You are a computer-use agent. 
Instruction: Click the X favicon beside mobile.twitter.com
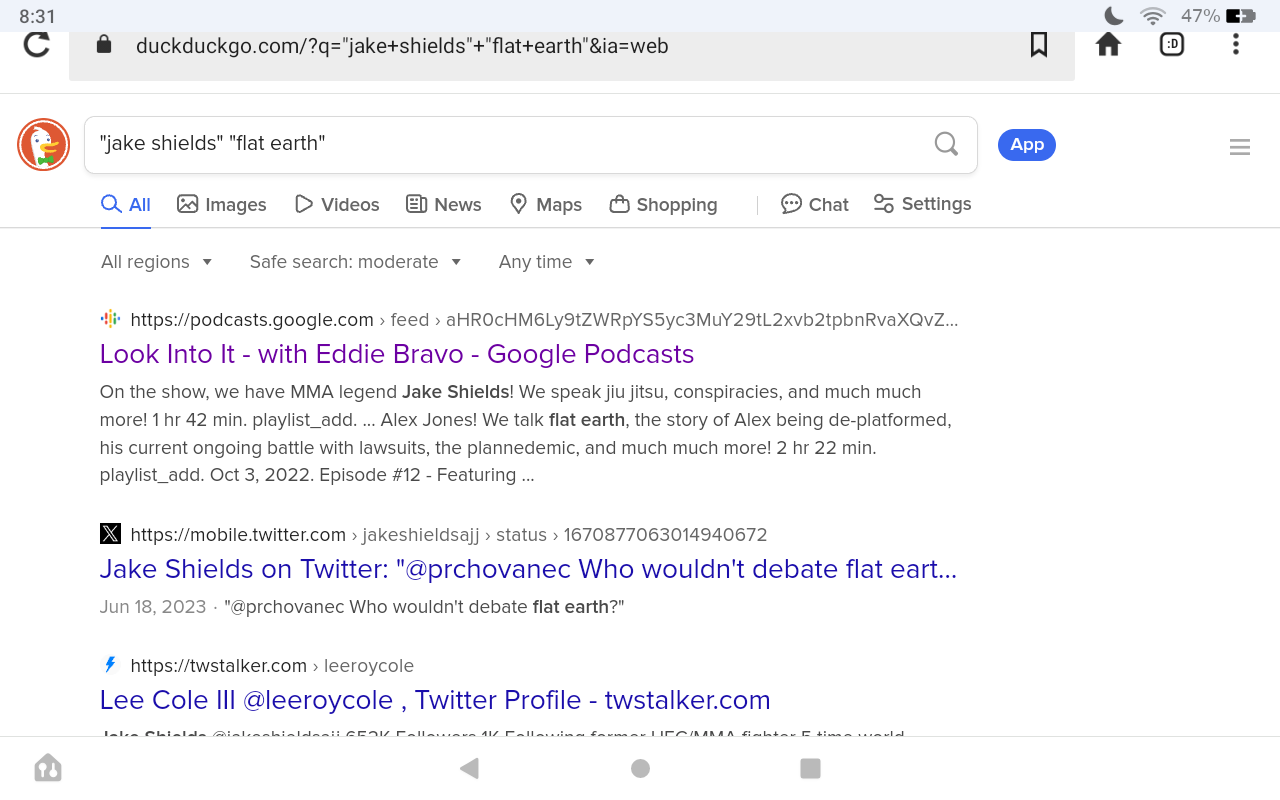(x=110, y=534)
